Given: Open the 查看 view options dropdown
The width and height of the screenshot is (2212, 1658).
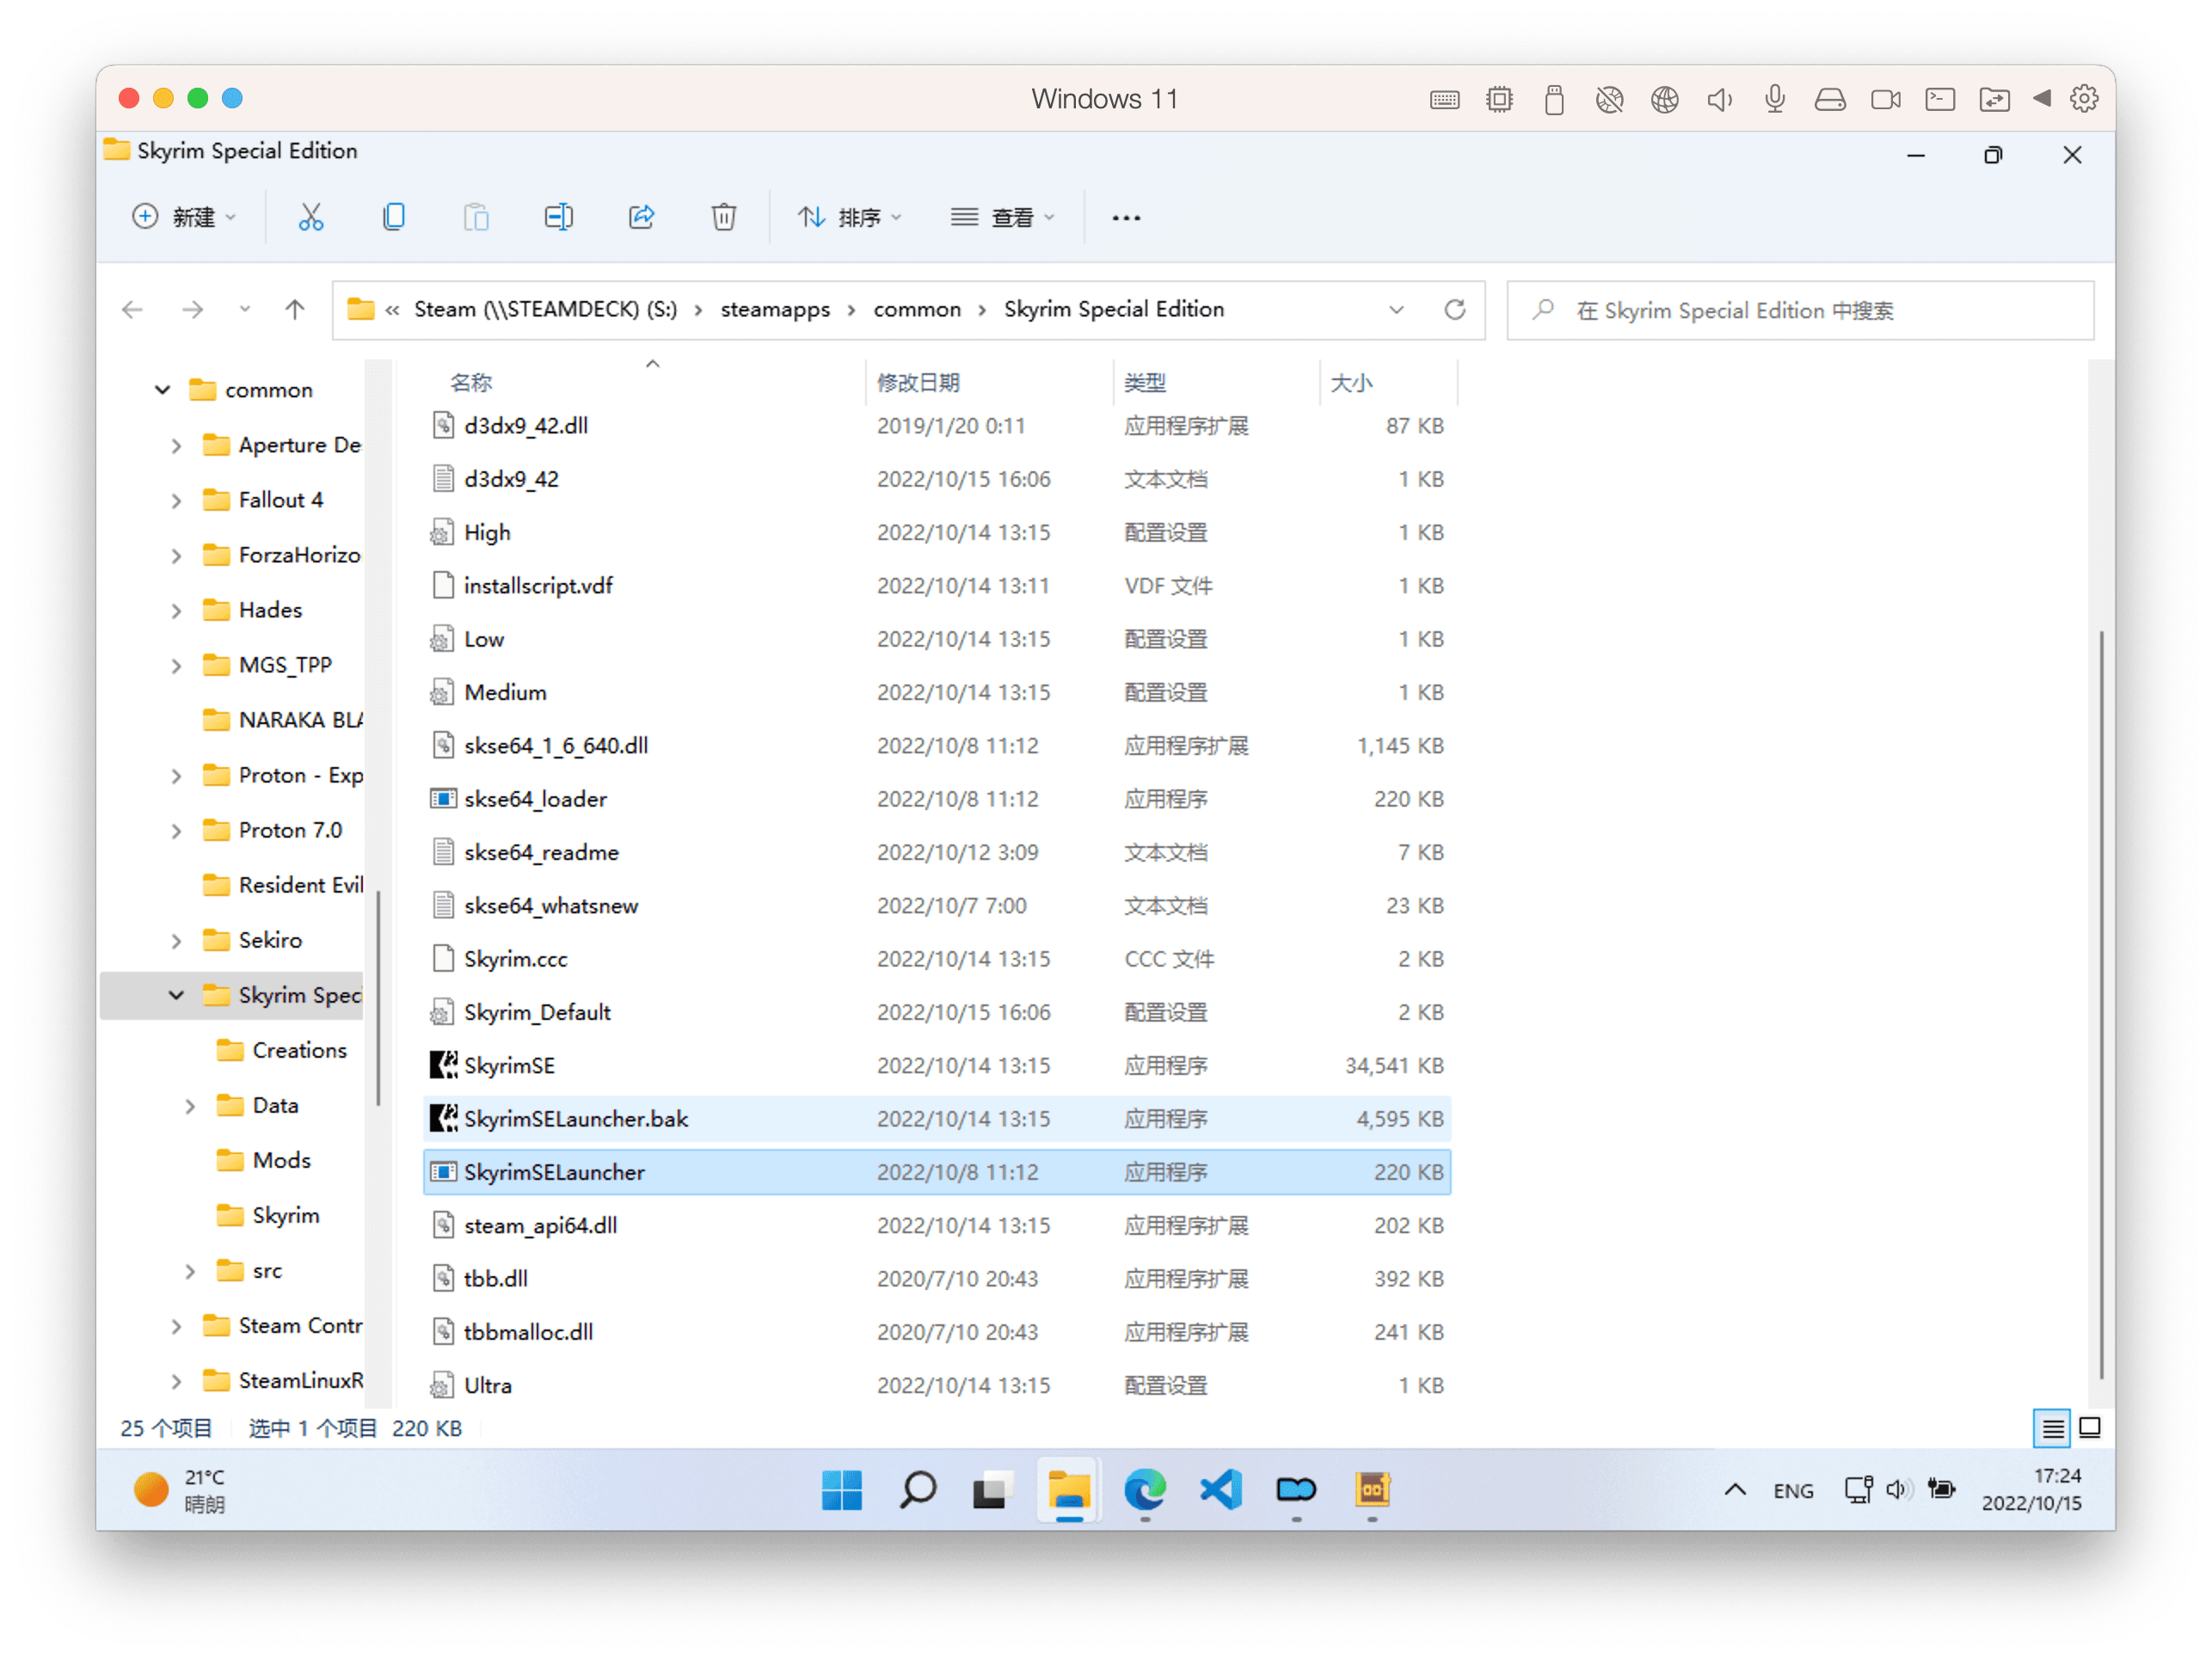Looking at the screenshot, I should click(1009, 214).
